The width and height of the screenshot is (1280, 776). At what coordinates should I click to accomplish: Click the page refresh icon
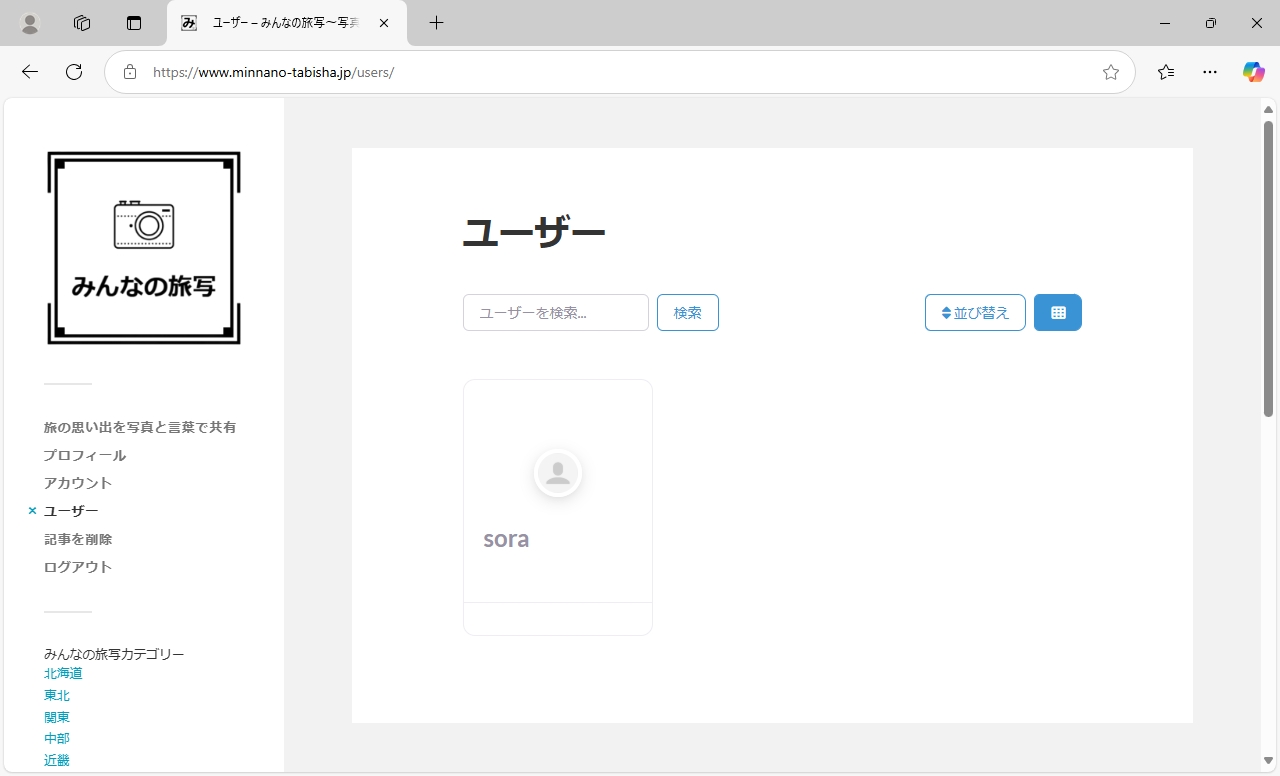74,72
